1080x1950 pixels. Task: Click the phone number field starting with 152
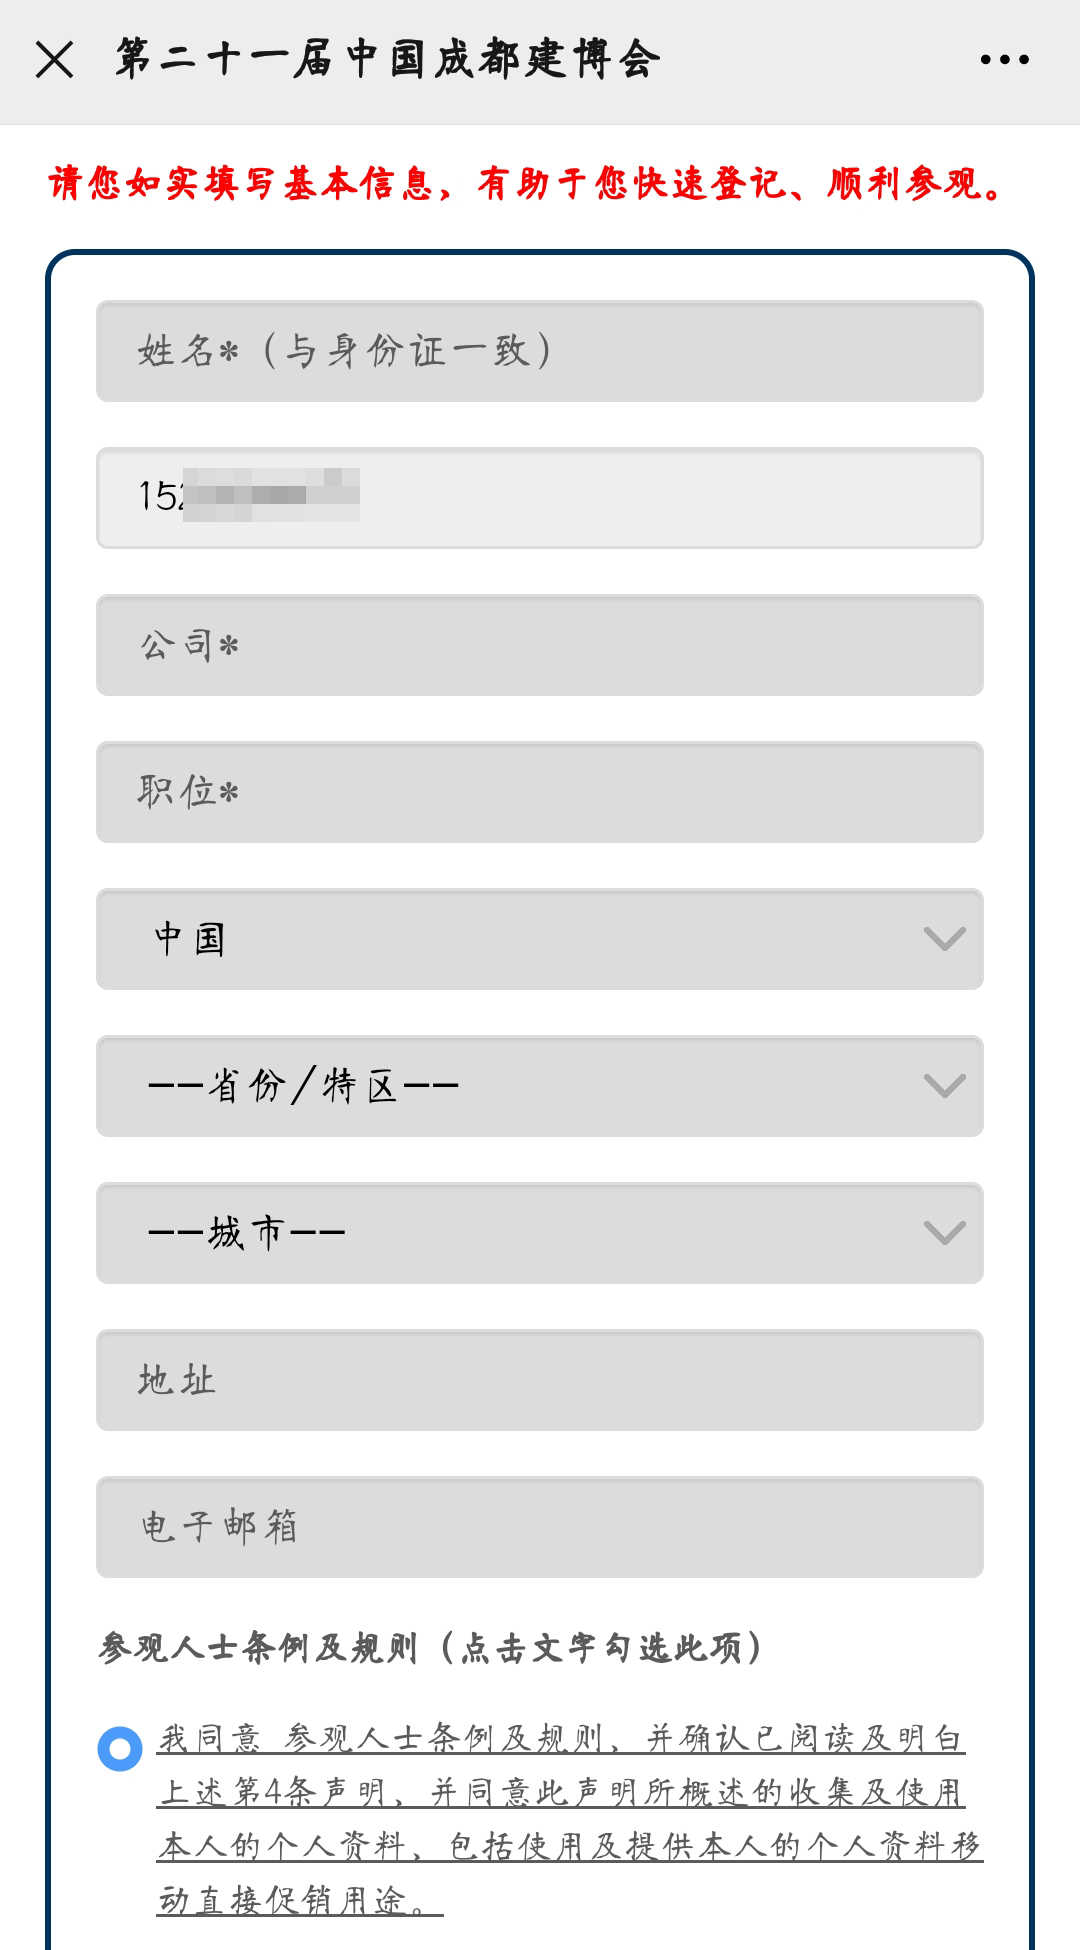coord(540,499)
